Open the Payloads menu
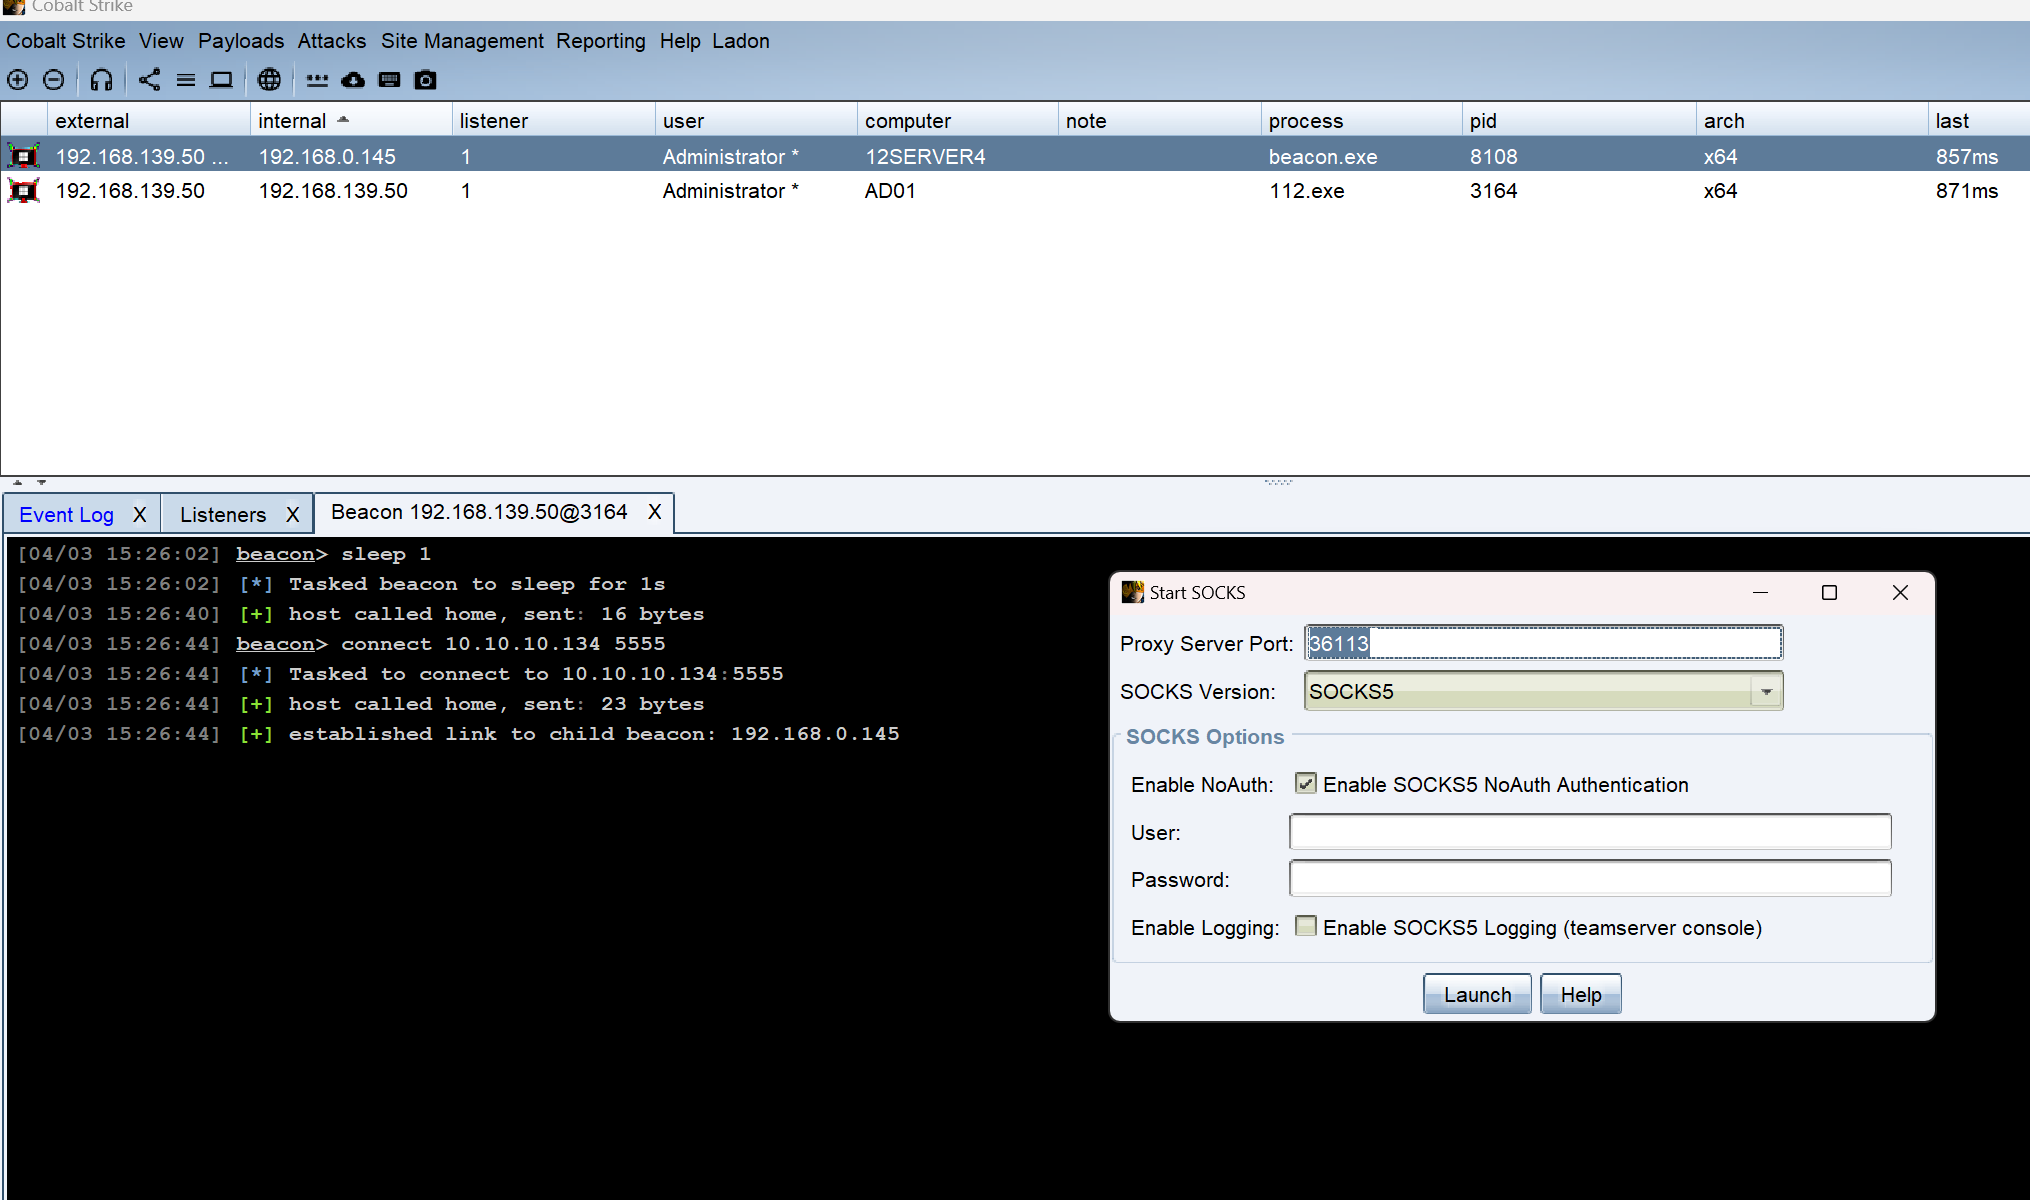This screenshot has width=2030, height=1200. 240,41
